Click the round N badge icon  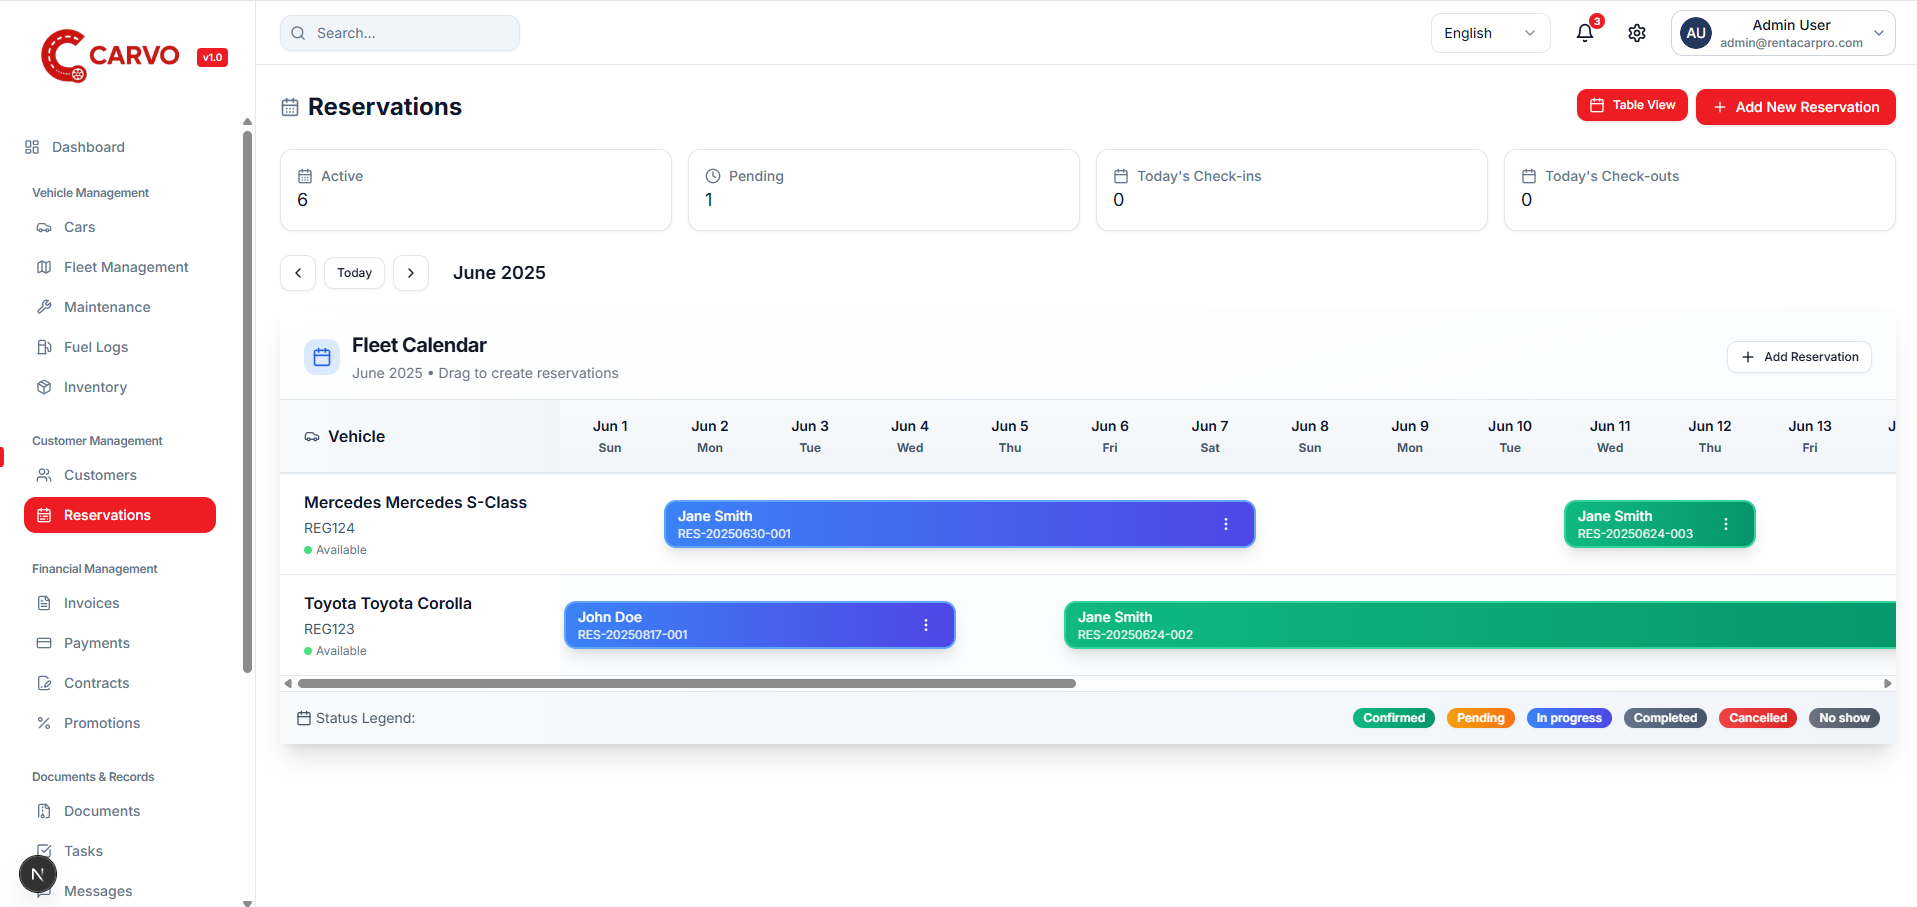click(38, 874)
